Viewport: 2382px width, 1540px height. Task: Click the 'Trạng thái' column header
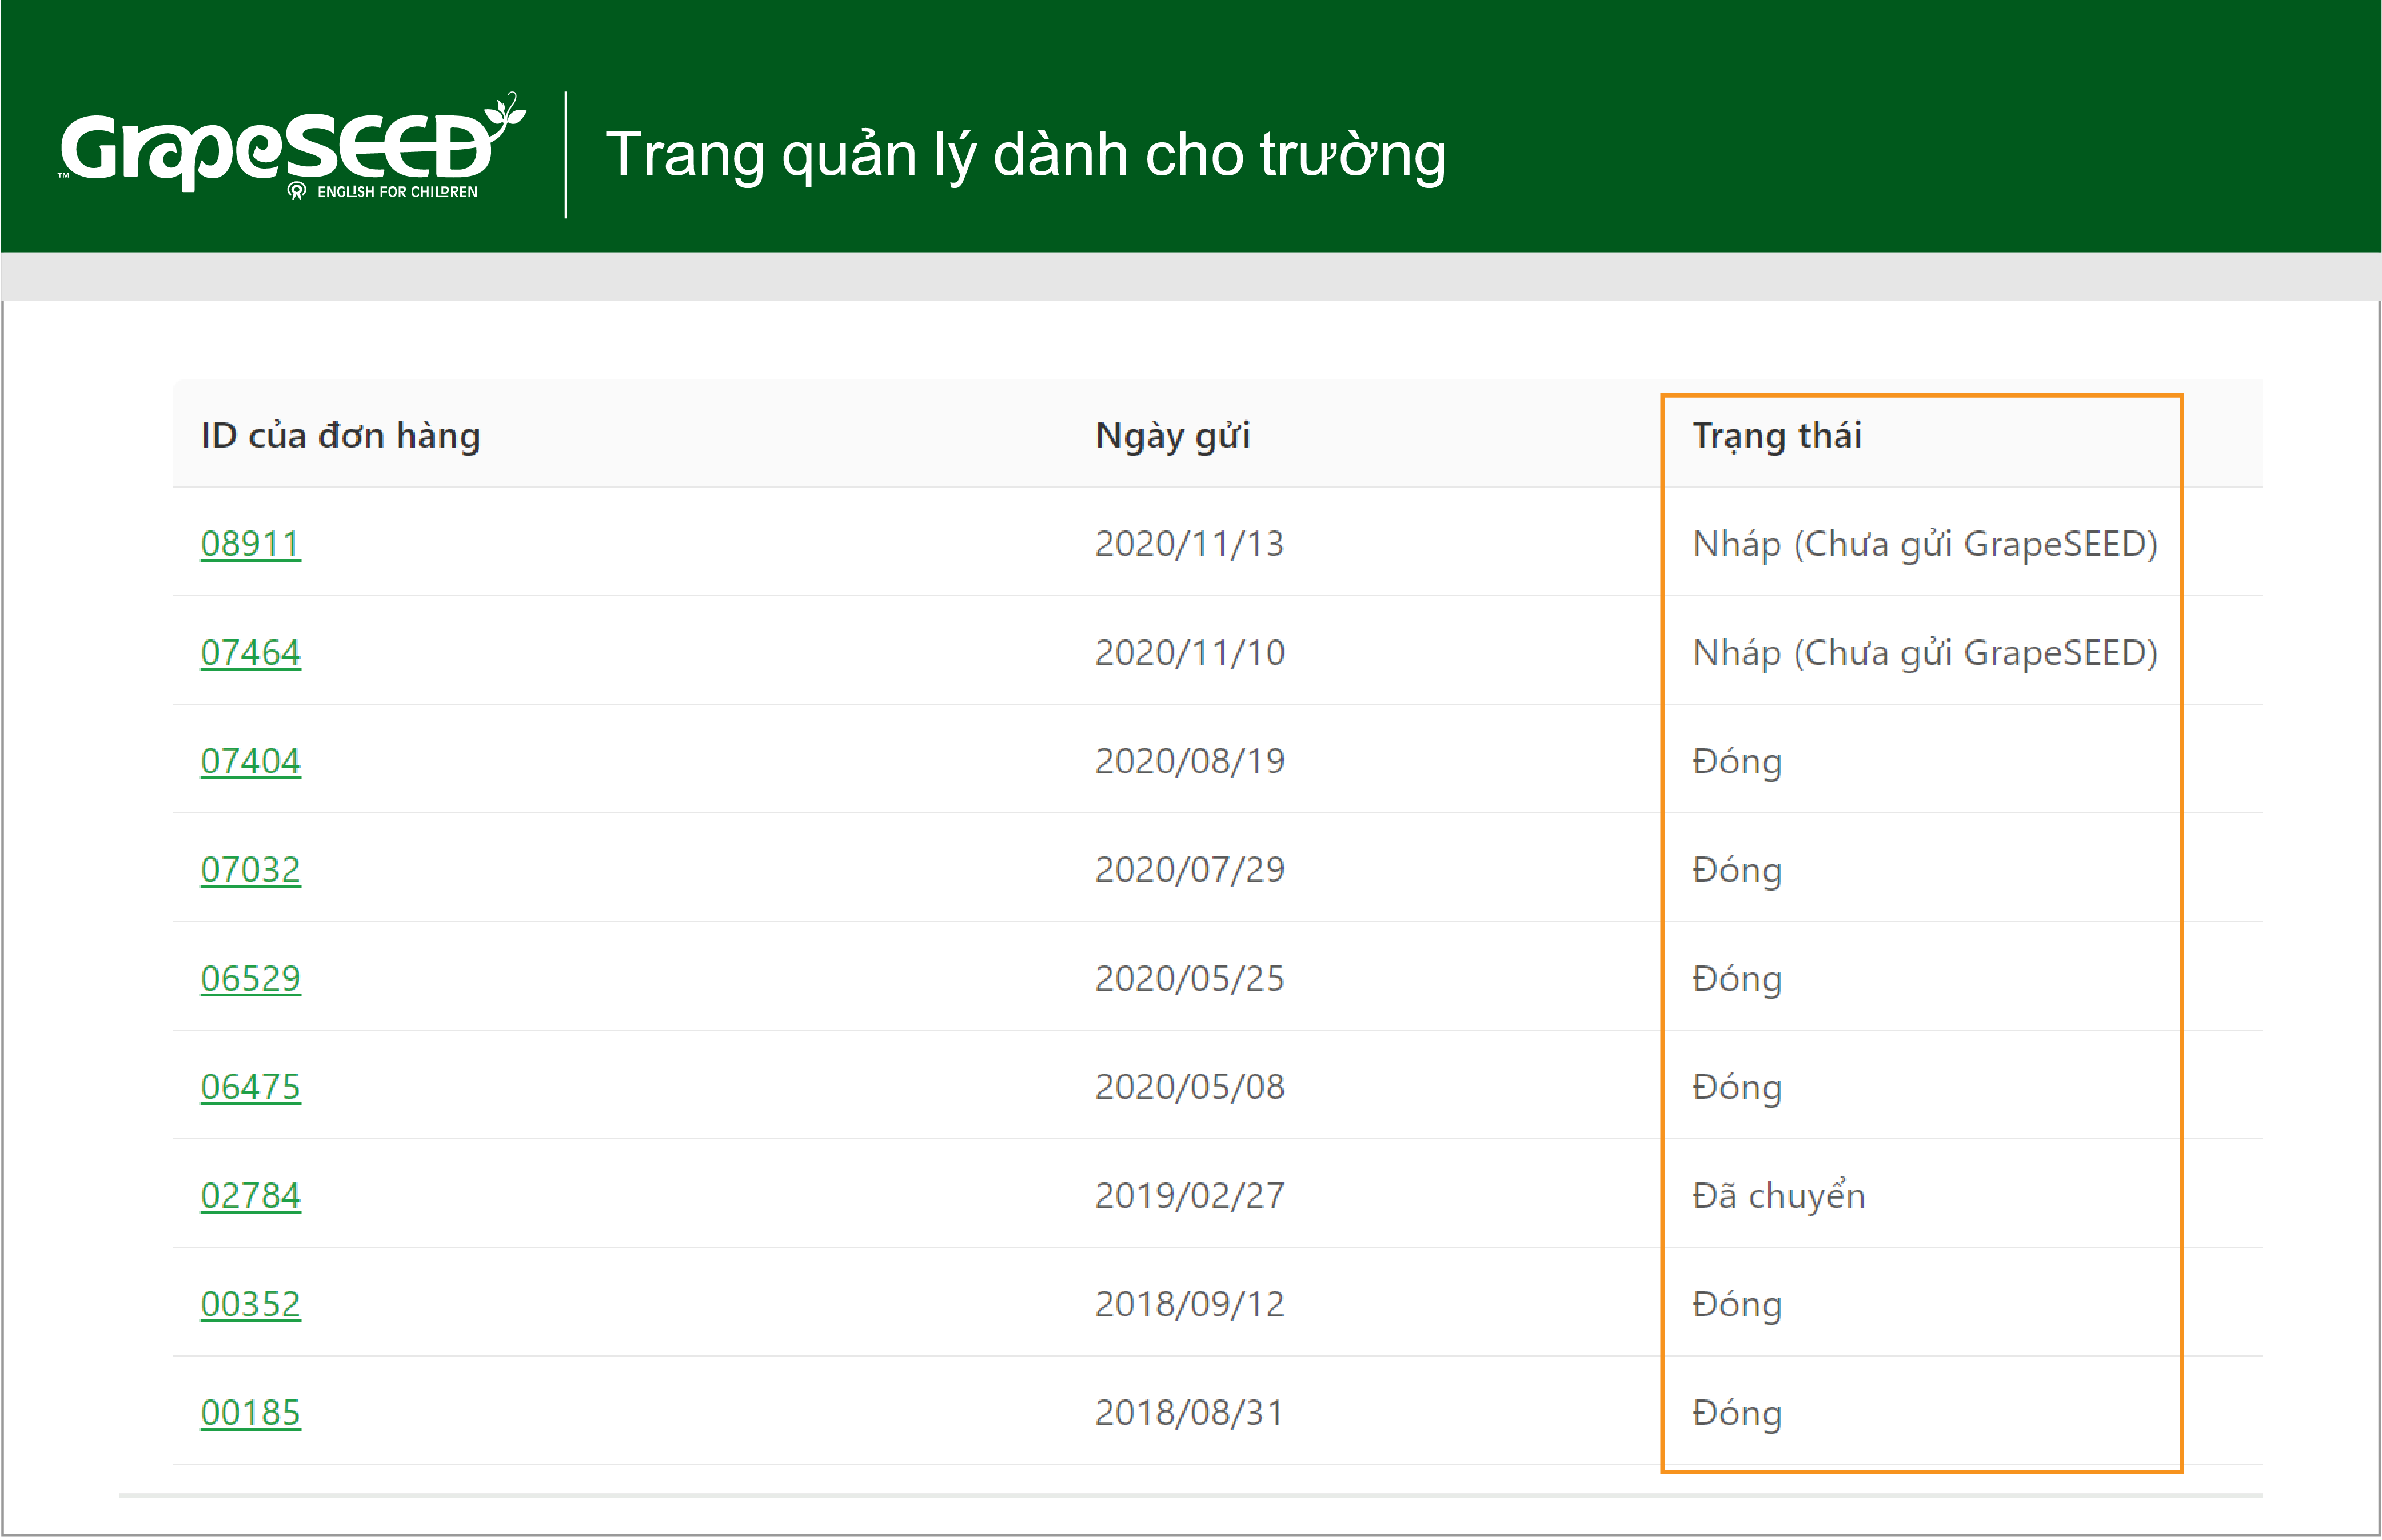coord(1776,436)
